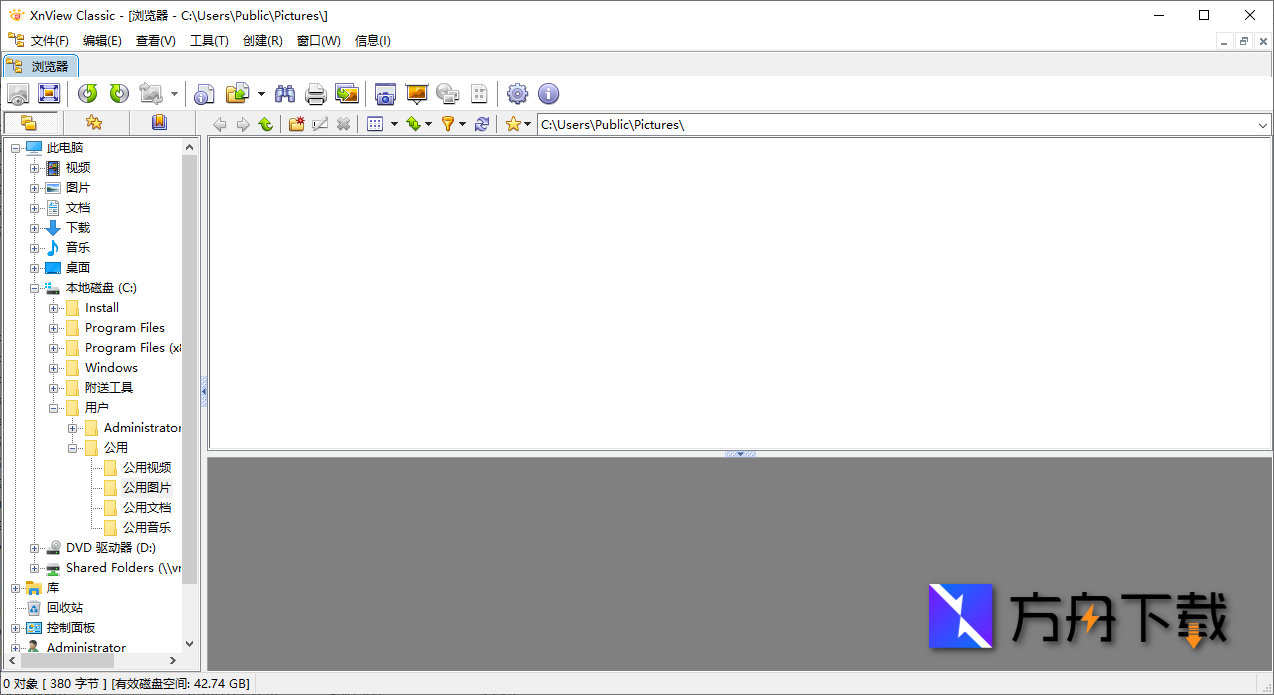Viewport: 1274px width, 695px height.
Task: Click the Delete X icon above the file pane
Action: pyautogui.click(x=343, y=123)
